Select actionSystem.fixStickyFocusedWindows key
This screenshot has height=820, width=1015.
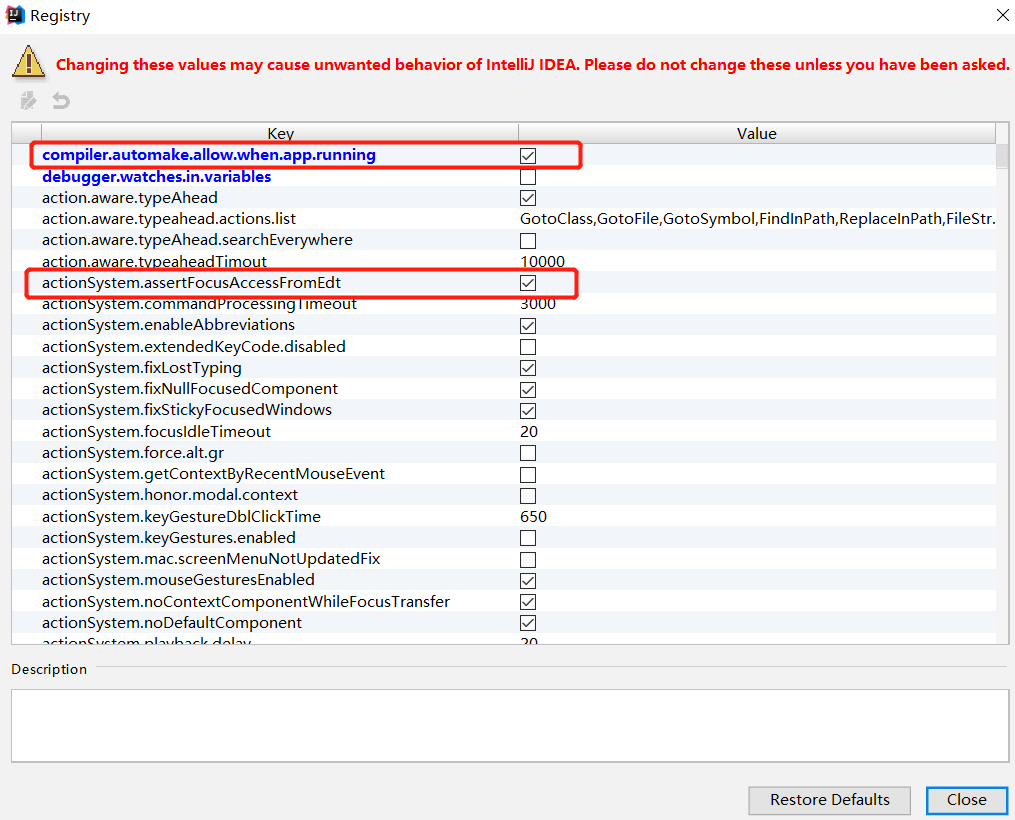(187, 410)
